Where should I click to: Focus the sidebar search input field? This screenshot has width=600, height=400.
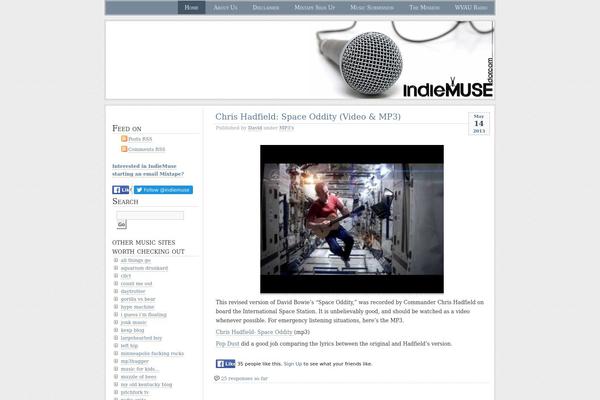click(x=150, y=216)
